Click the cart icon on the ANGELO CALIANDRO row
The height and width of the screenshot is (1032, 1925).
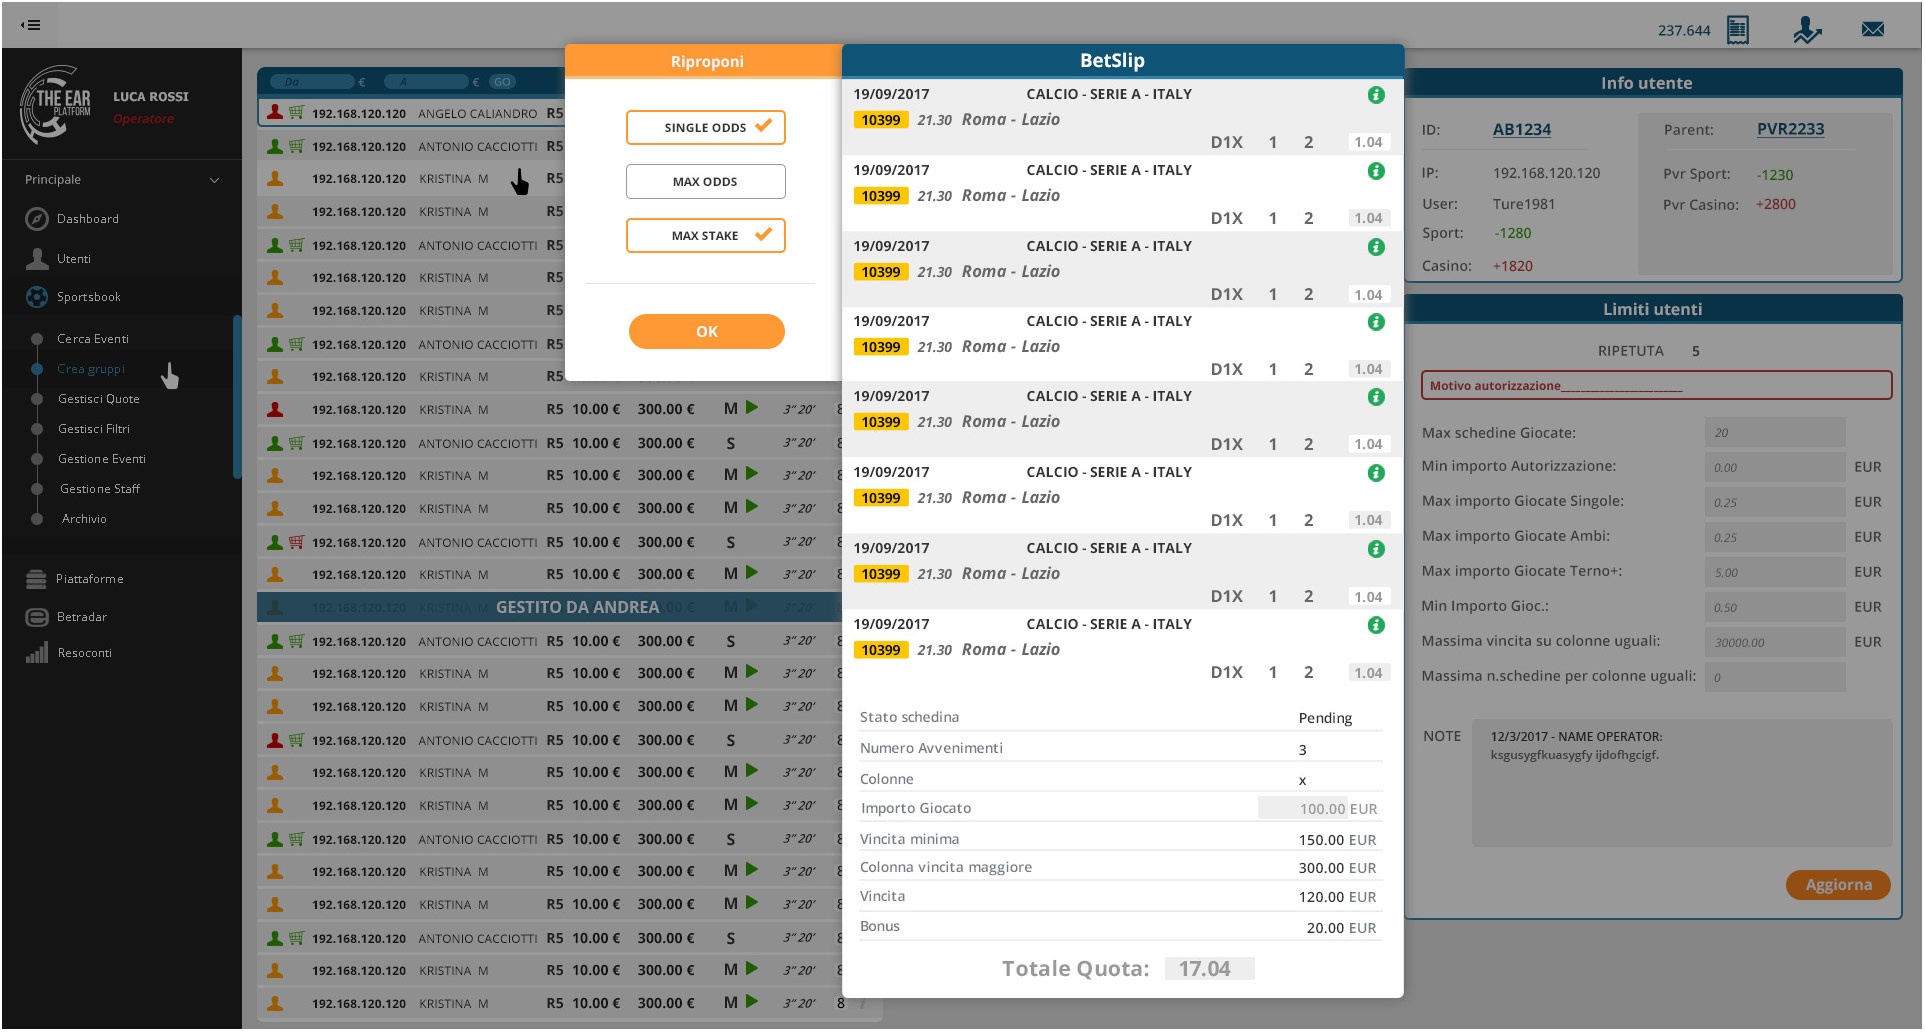(296, 112)
